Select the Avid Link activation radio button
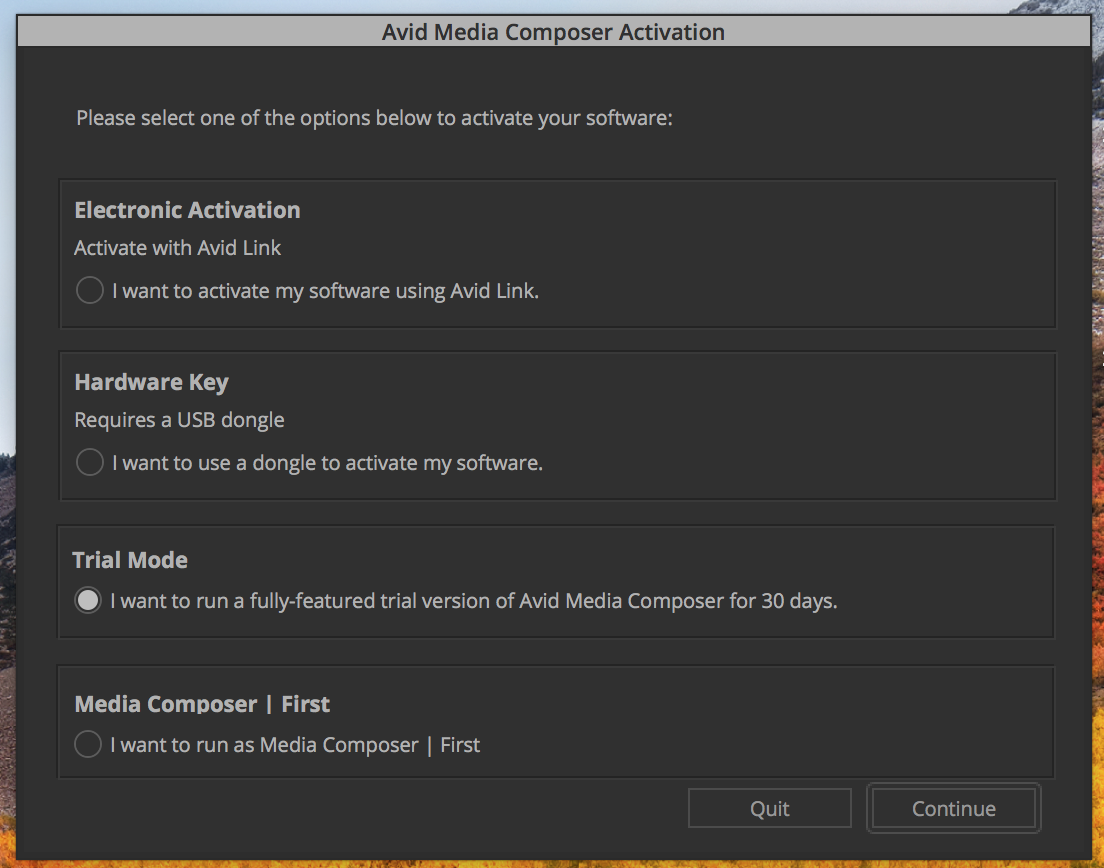Viewport: 1104px width, 868px height. click(x=89, y=290)
